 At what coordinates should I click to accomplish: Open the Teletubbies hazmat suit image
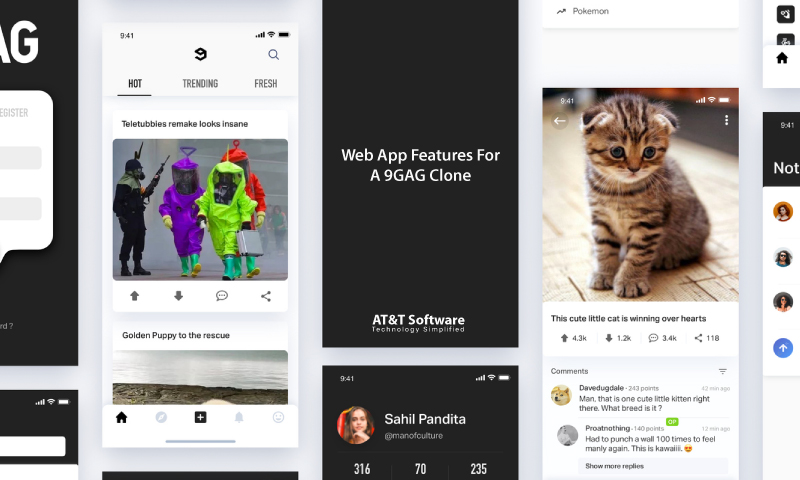point(200,210)
